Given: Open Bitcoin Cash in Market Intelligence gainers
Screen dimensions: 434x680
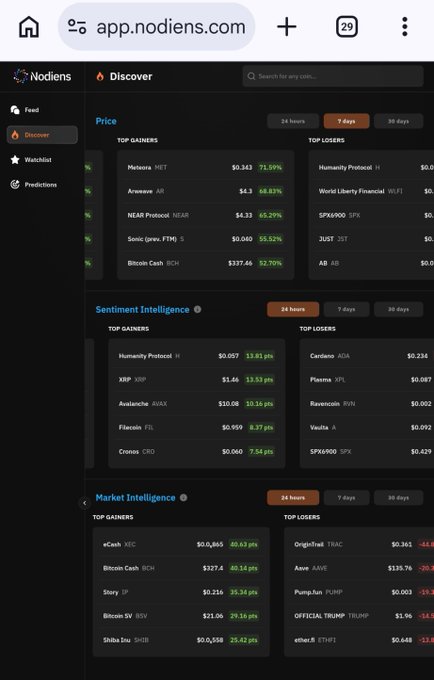Looking at the screenshot, I should (181, 568).
